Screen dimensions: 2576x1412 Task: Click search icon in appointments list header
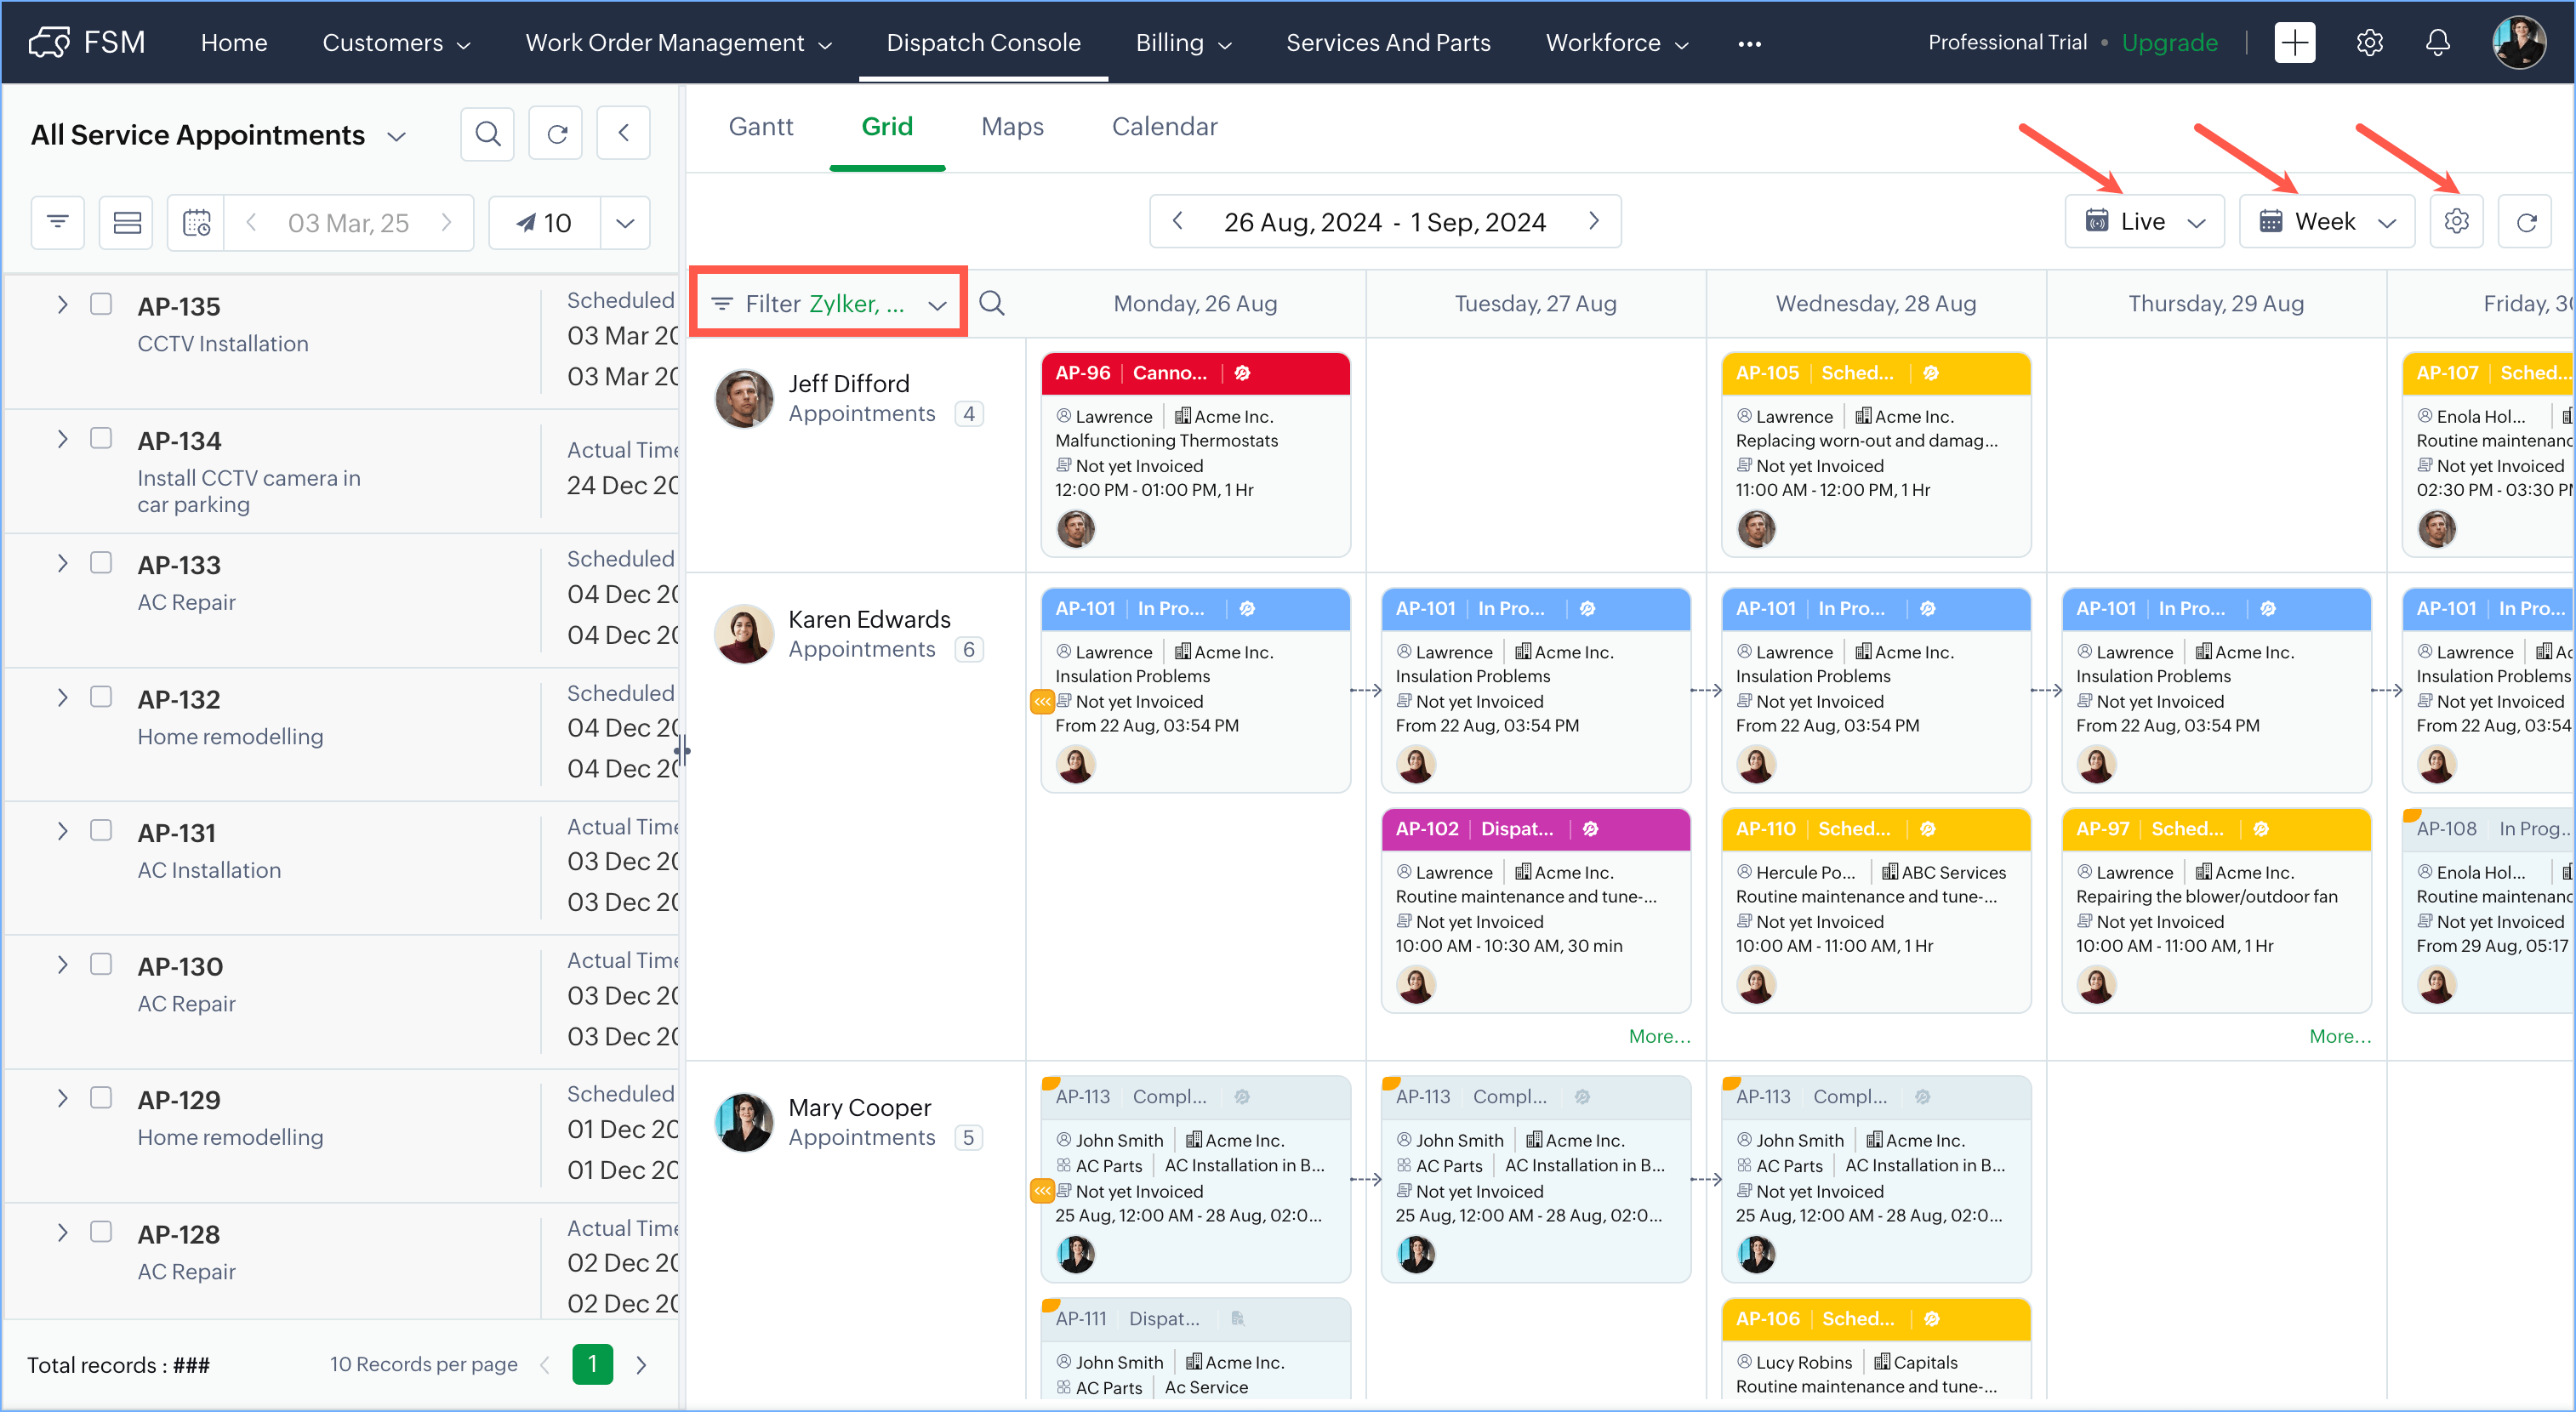[487, 134]
